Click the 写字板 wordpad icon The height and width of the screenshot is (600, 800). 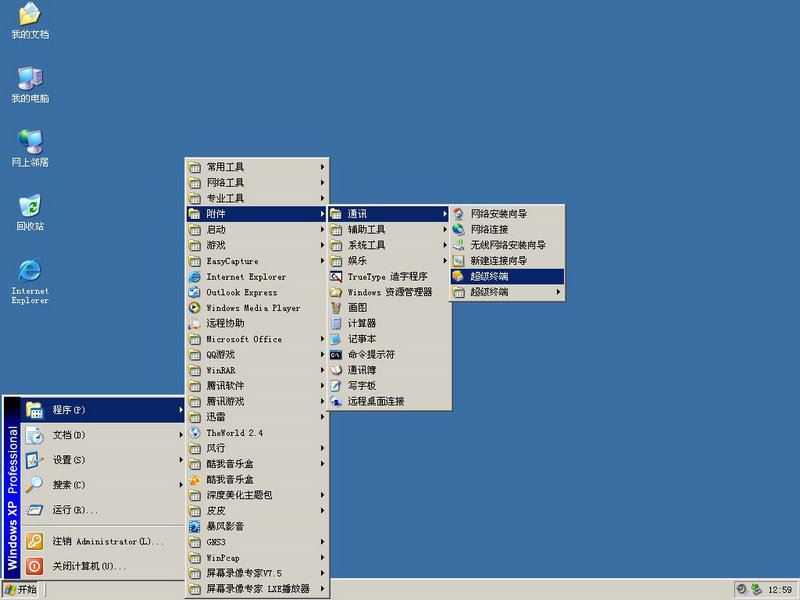coord(336,386)
